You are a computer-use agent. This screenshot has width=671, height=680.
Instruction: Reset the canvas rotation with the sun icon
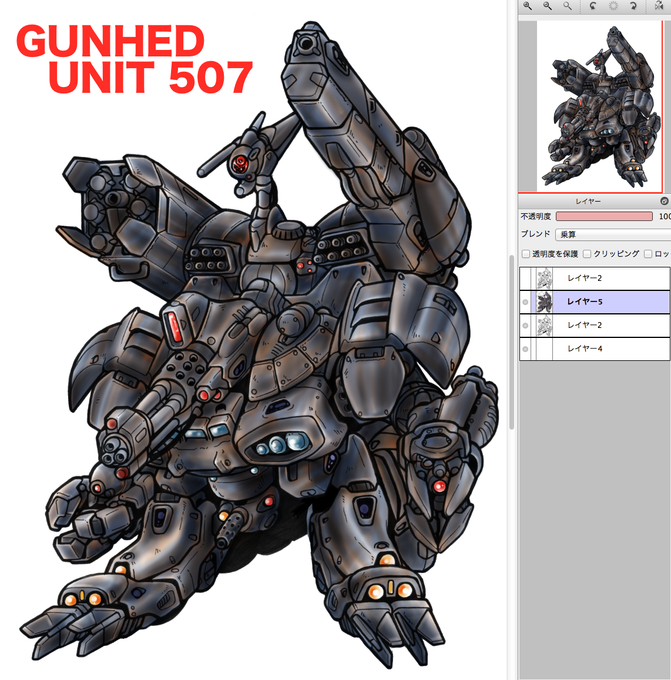coord(613,6)
